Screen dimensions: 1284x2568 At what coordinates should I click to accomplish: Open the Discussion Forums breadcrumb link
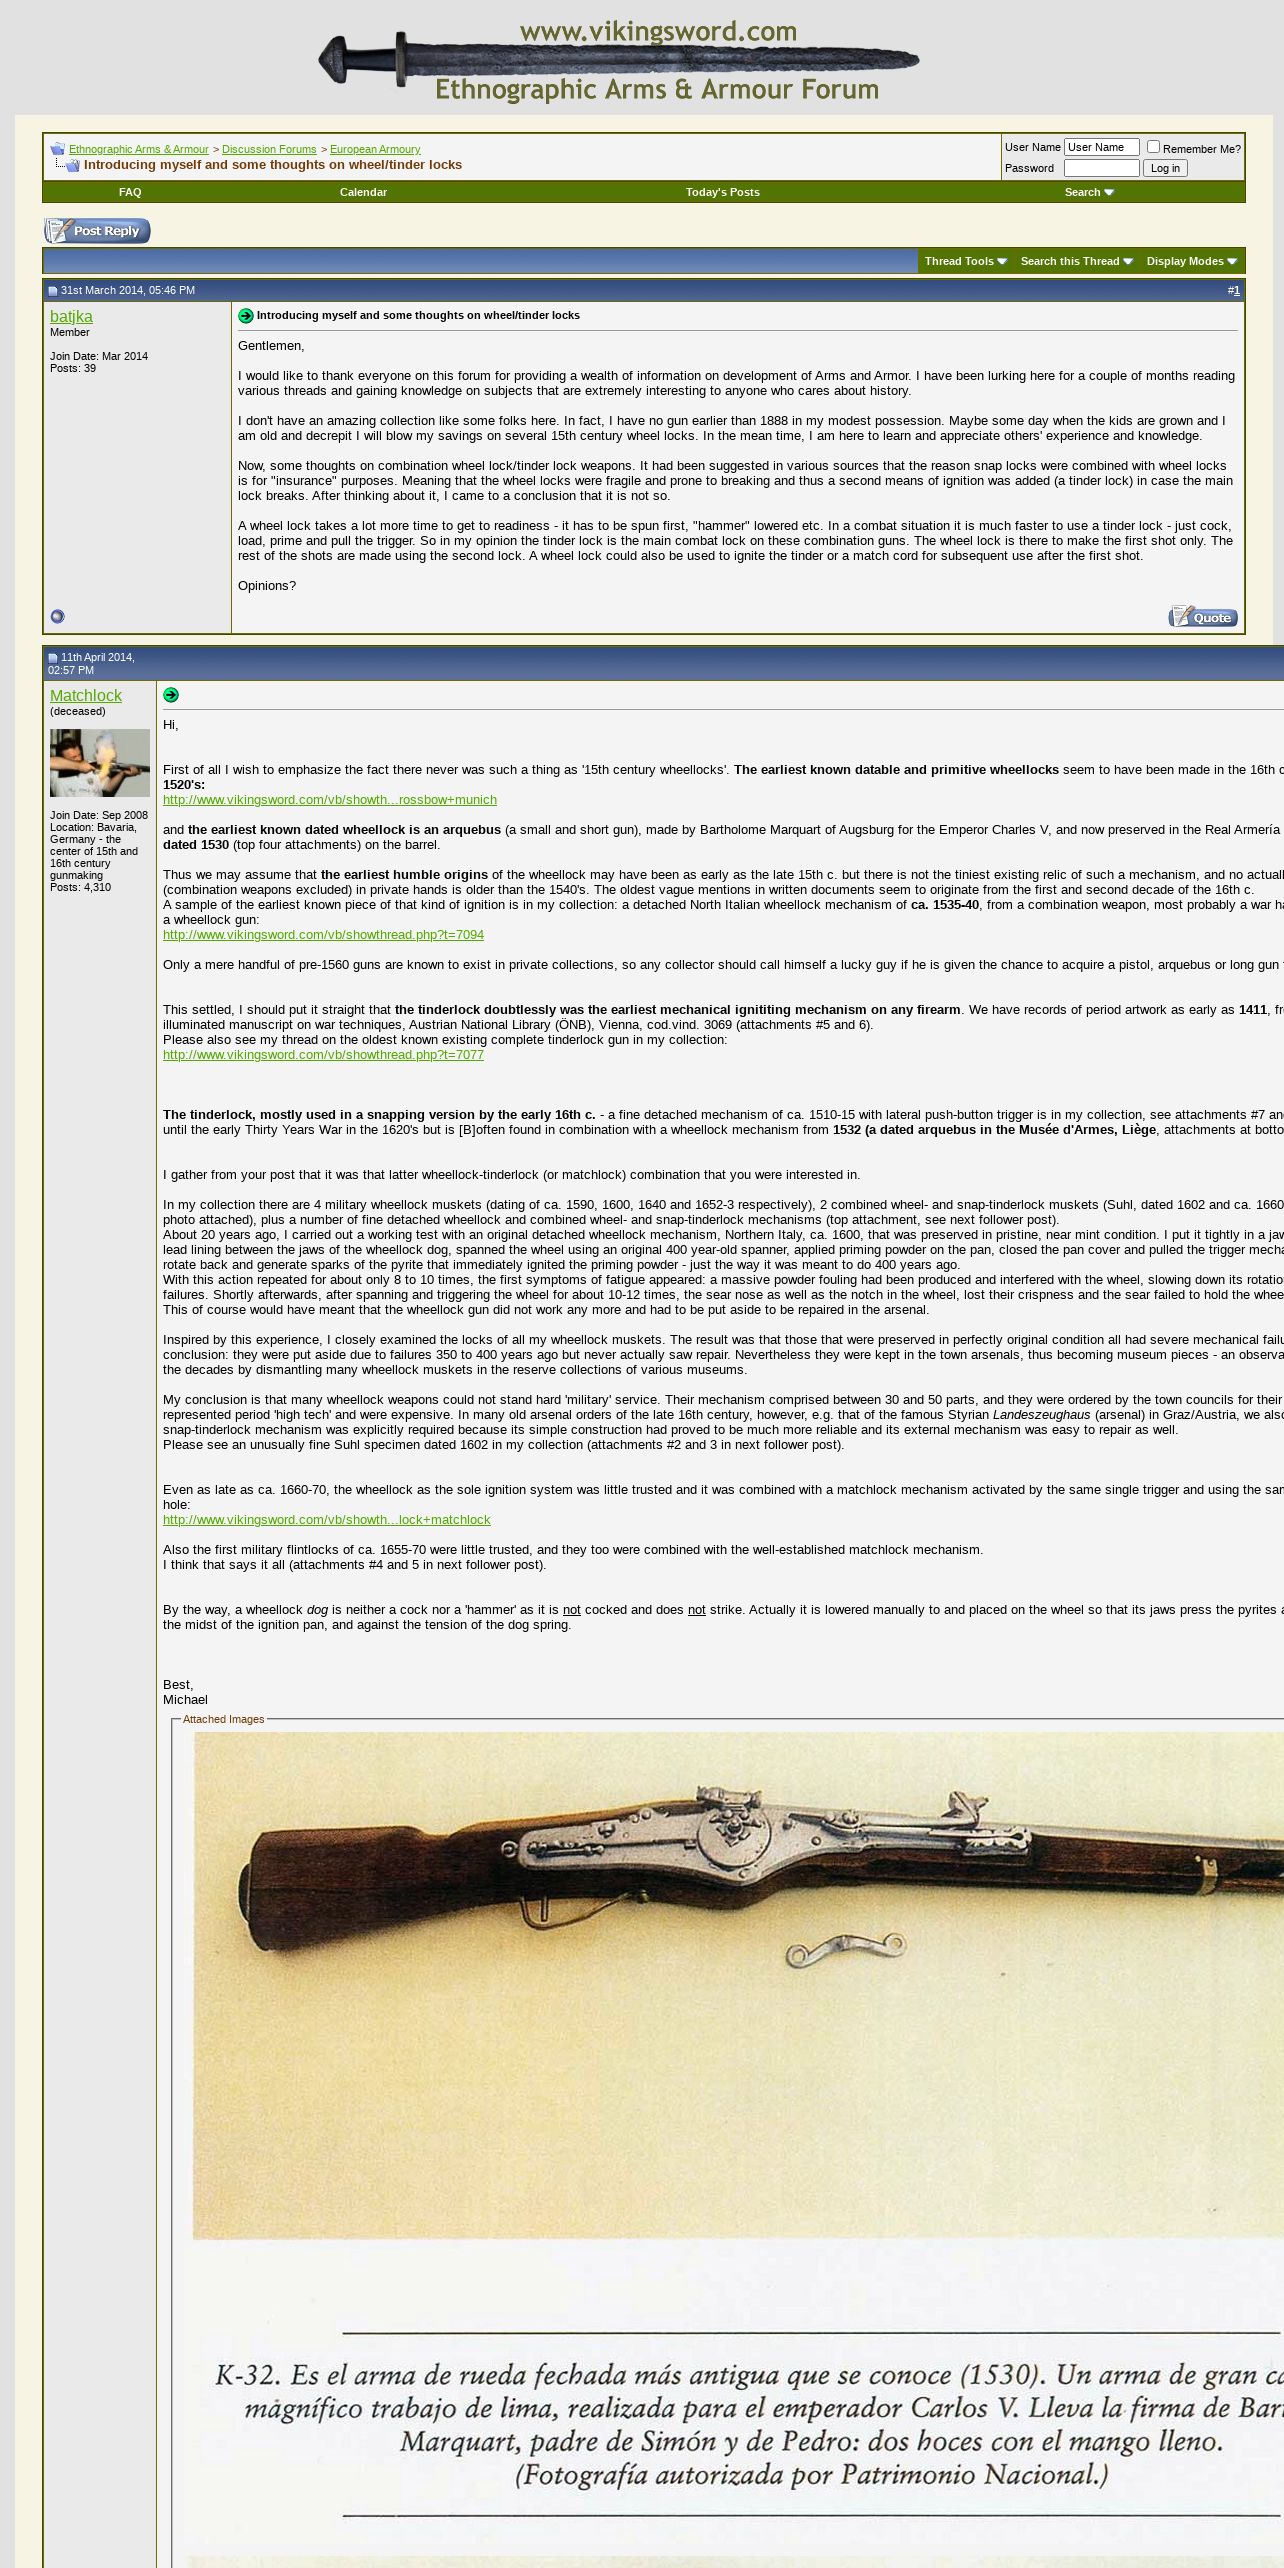[x=269, y=149]
